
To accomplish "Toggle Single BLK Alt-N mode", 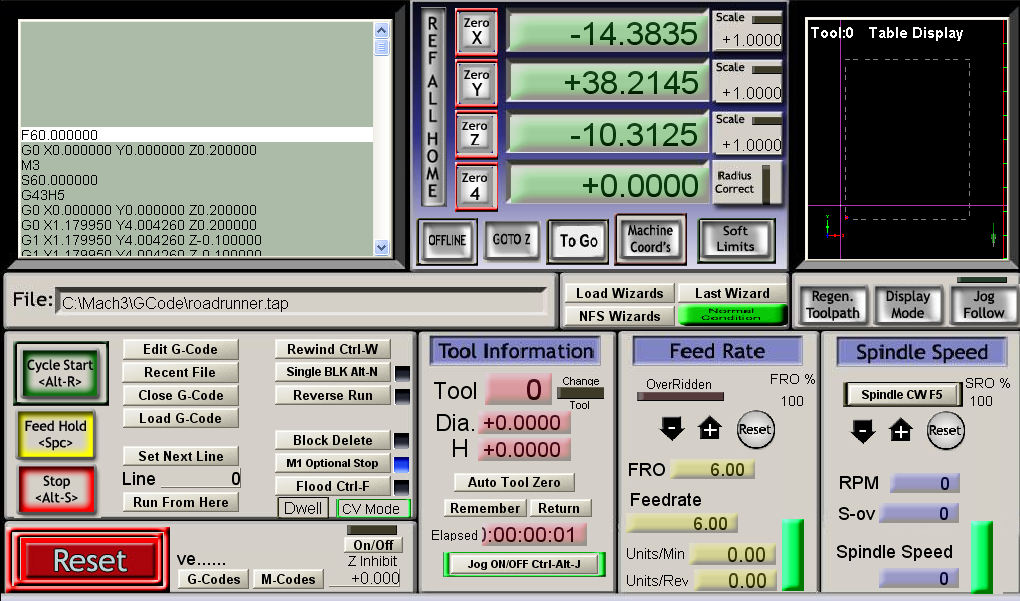I will [x=332, y=372].
